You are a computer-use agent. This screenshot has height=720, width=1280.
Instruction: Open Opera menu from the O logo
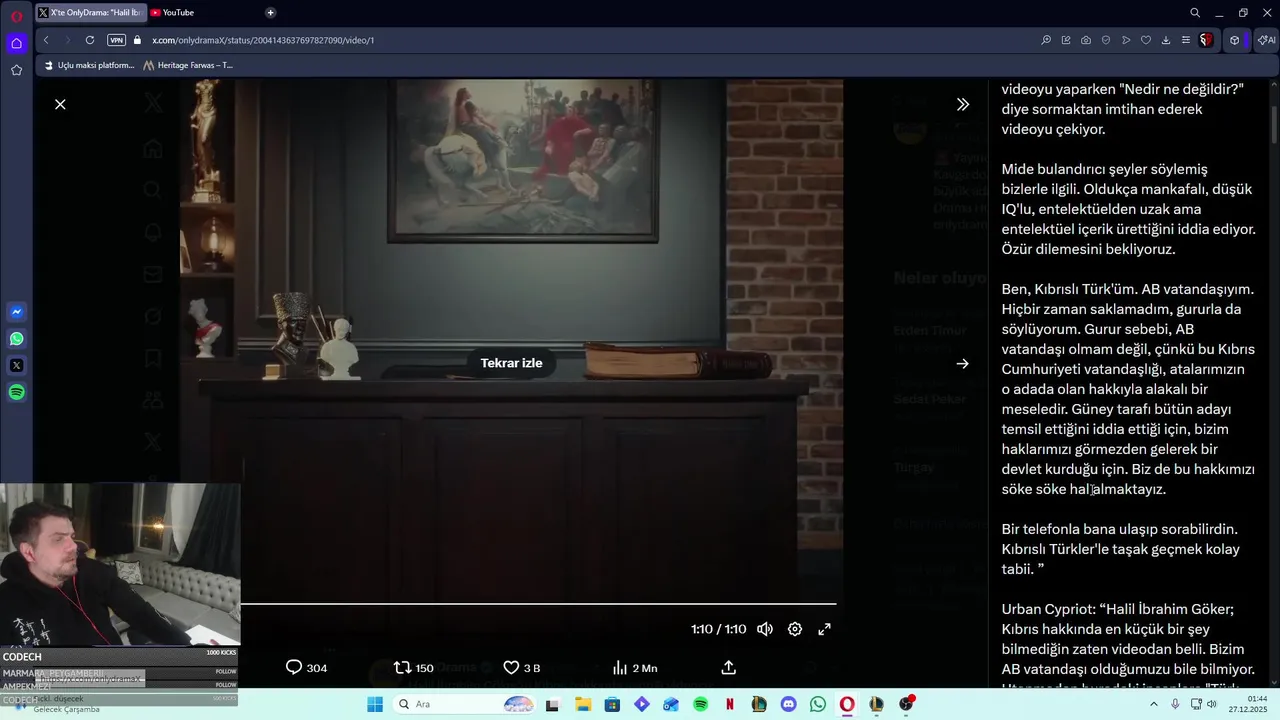[16, 15]
